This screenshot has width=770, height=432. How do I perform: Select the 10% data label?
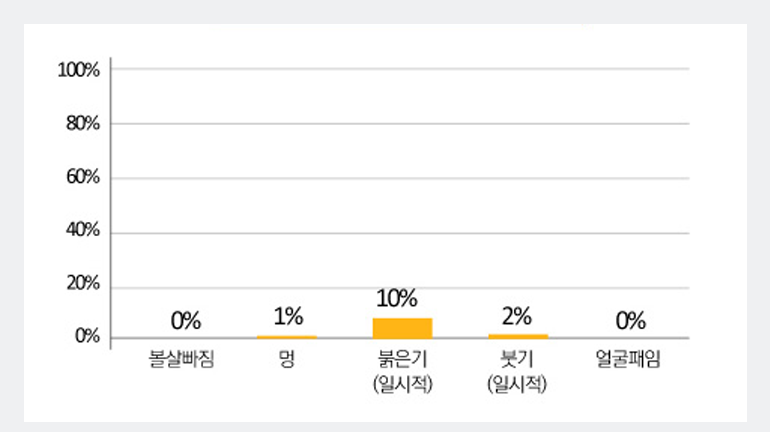coord(397,298)
